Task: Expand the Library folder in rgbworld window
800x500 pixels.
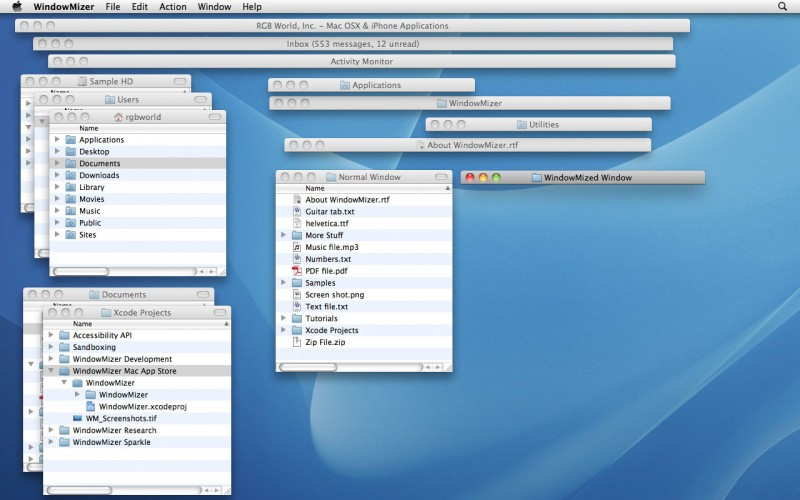Action: pos(58,187)
